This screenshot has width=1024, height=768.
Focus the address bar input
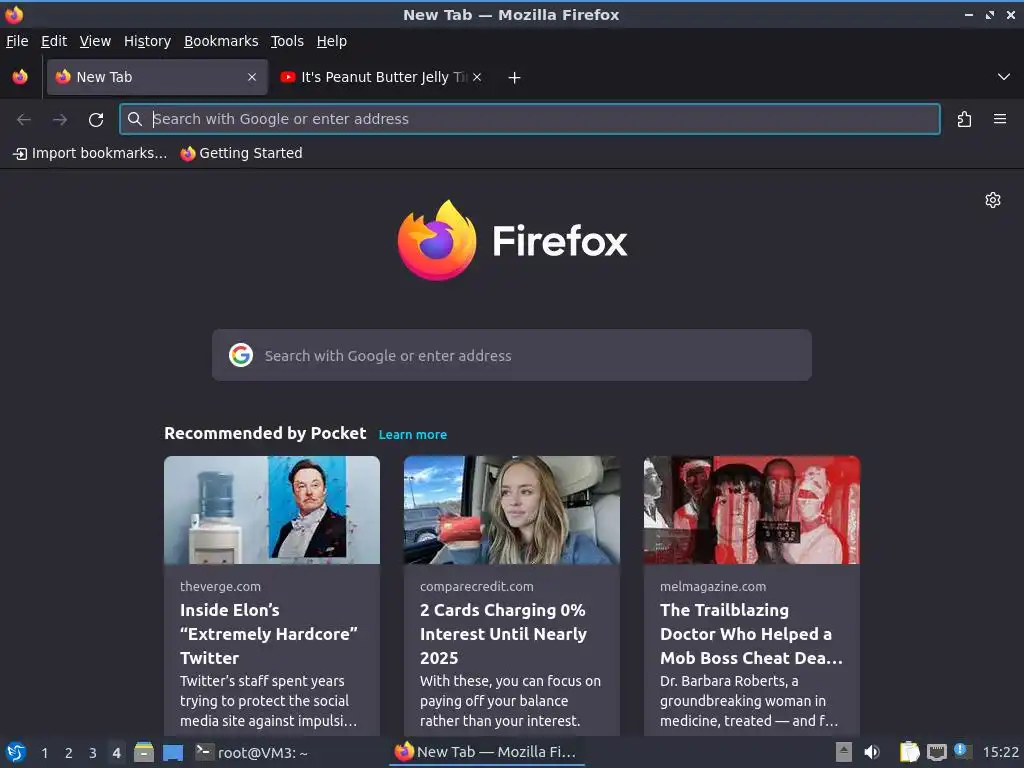pos(530,119)
